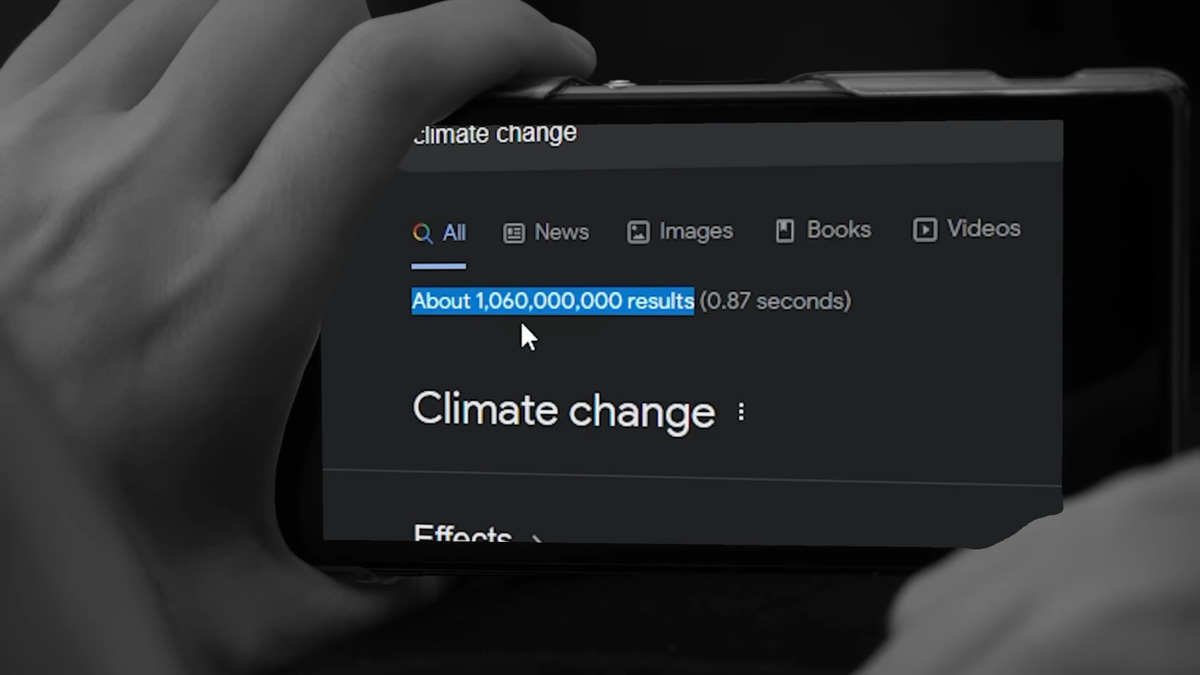Open the Effects section label

462,536
